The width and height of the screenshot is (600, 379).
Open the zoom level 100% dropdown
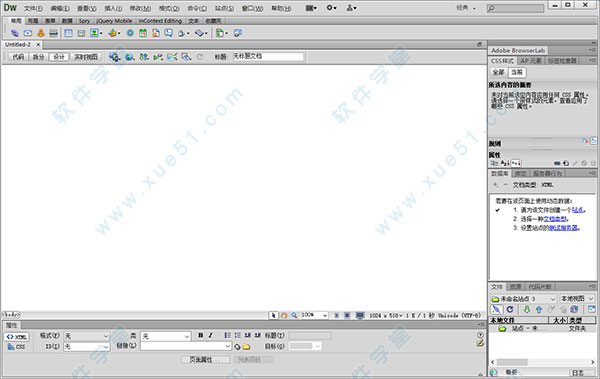click(315, 315)
